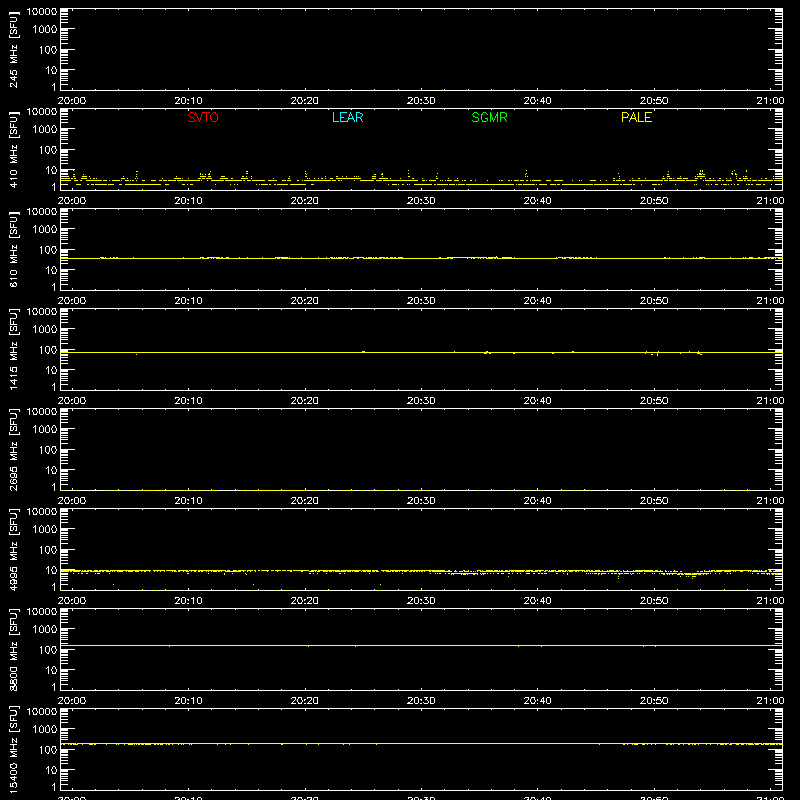
Task: Select the 20:40 label below 1415 MHz plot
Action: (x=537, y=401)
